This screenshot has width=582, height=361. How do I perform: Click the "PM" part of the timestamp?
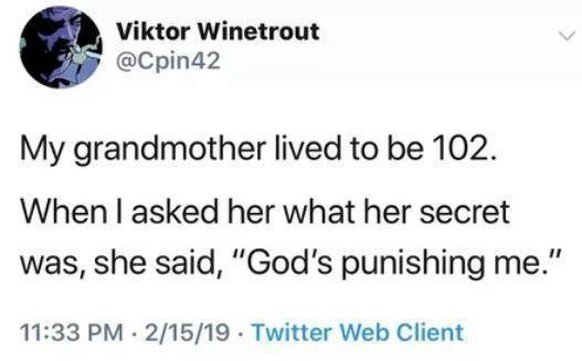click(x=107, y=332)
